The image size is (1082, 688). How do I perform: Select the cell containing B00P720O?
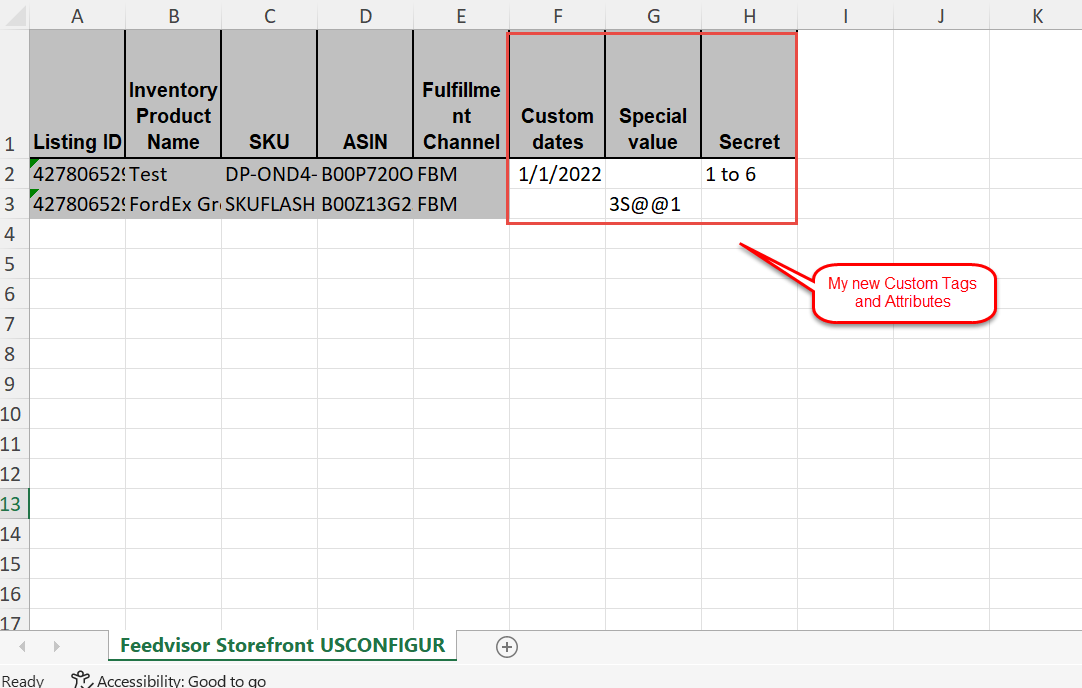coord(365,174)
